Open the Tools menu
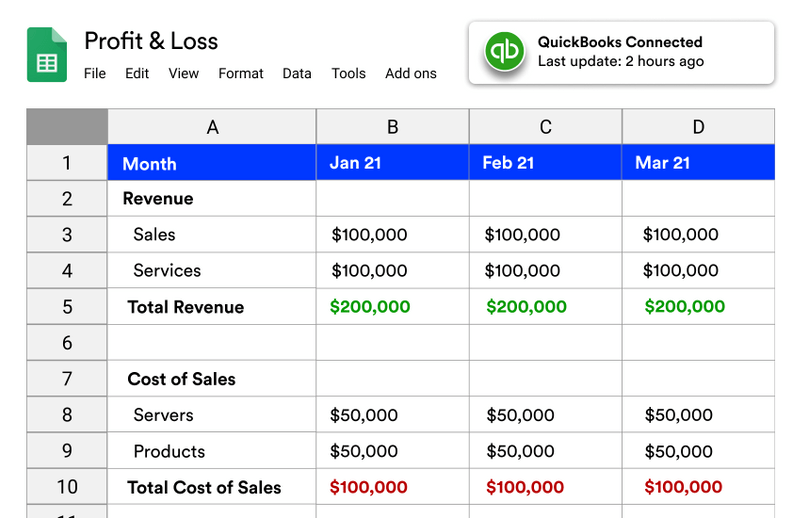The width and height of the screenshot is (800, 518). coord(349,73)
